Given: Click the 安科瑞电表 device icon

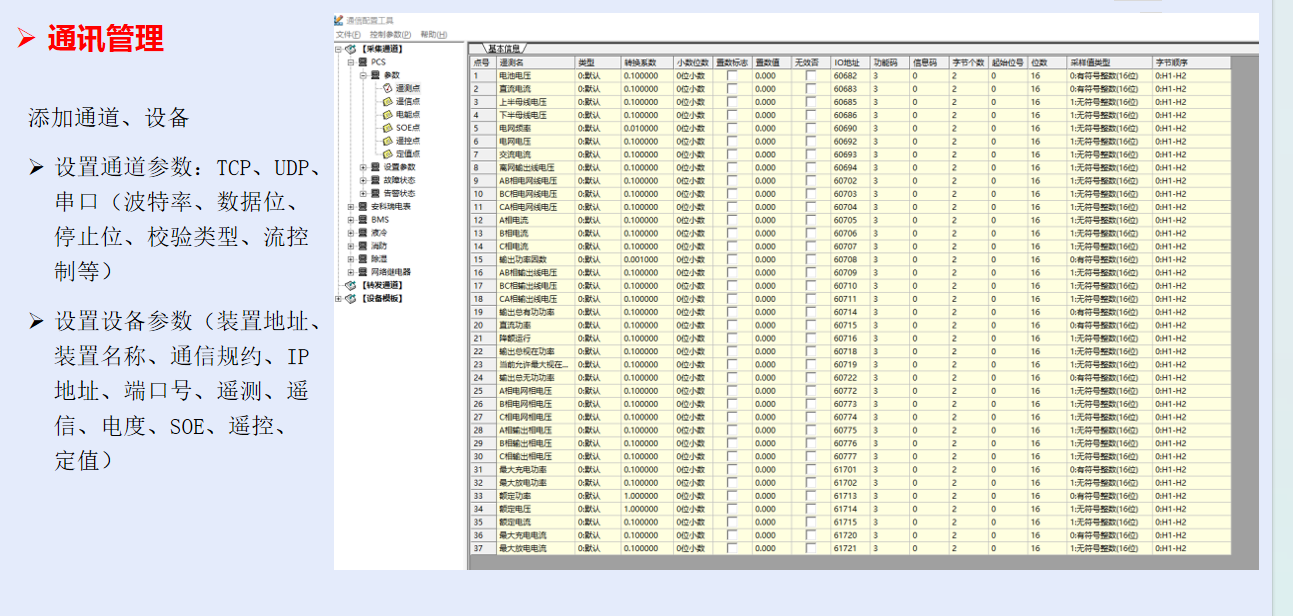Looking at the screenshot, I should [362, 206].
